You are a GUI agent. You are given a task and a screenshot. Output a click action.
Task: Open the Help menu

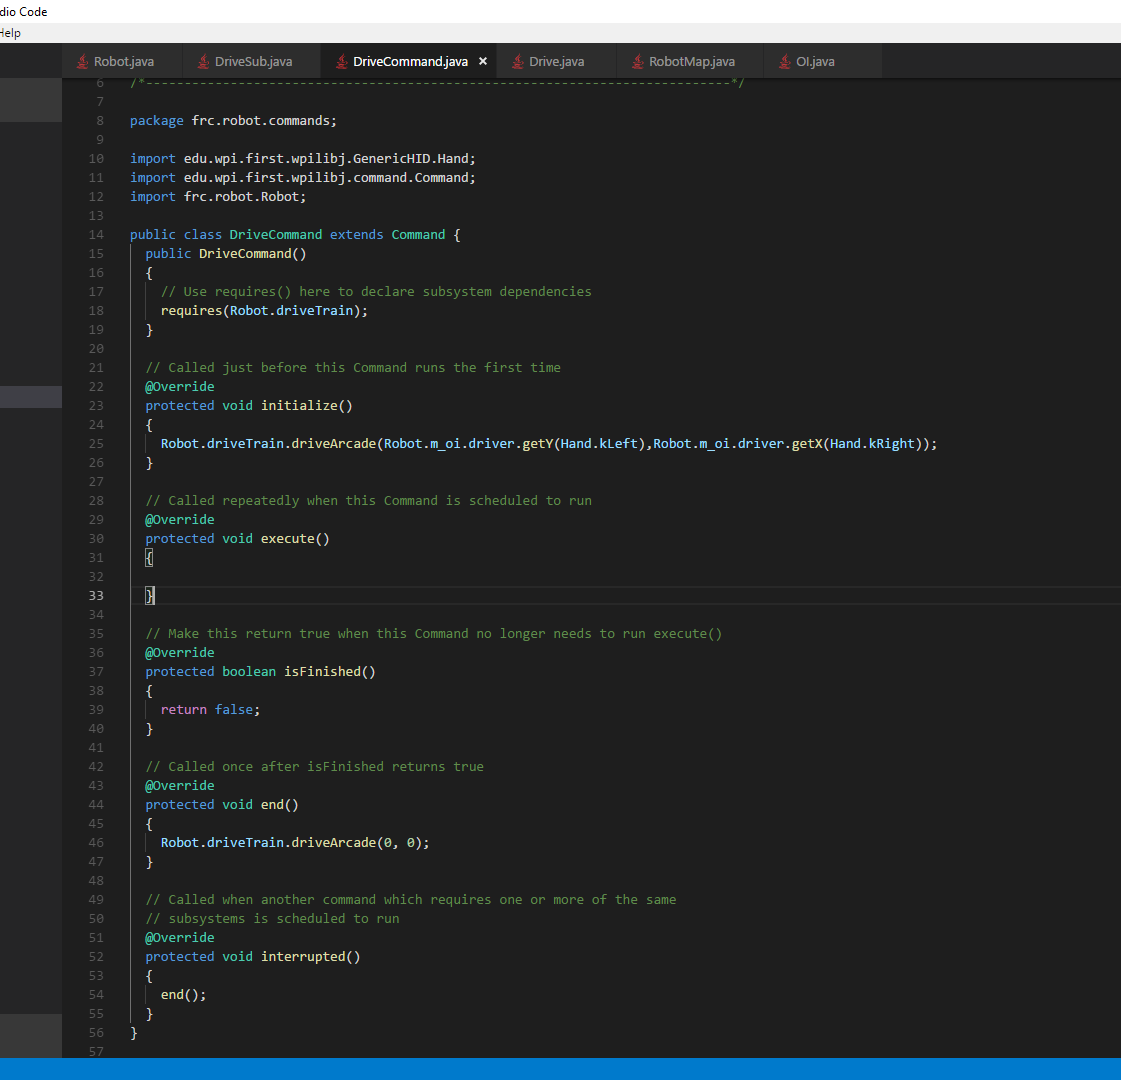pyautogui.click(x=10, y=33)
